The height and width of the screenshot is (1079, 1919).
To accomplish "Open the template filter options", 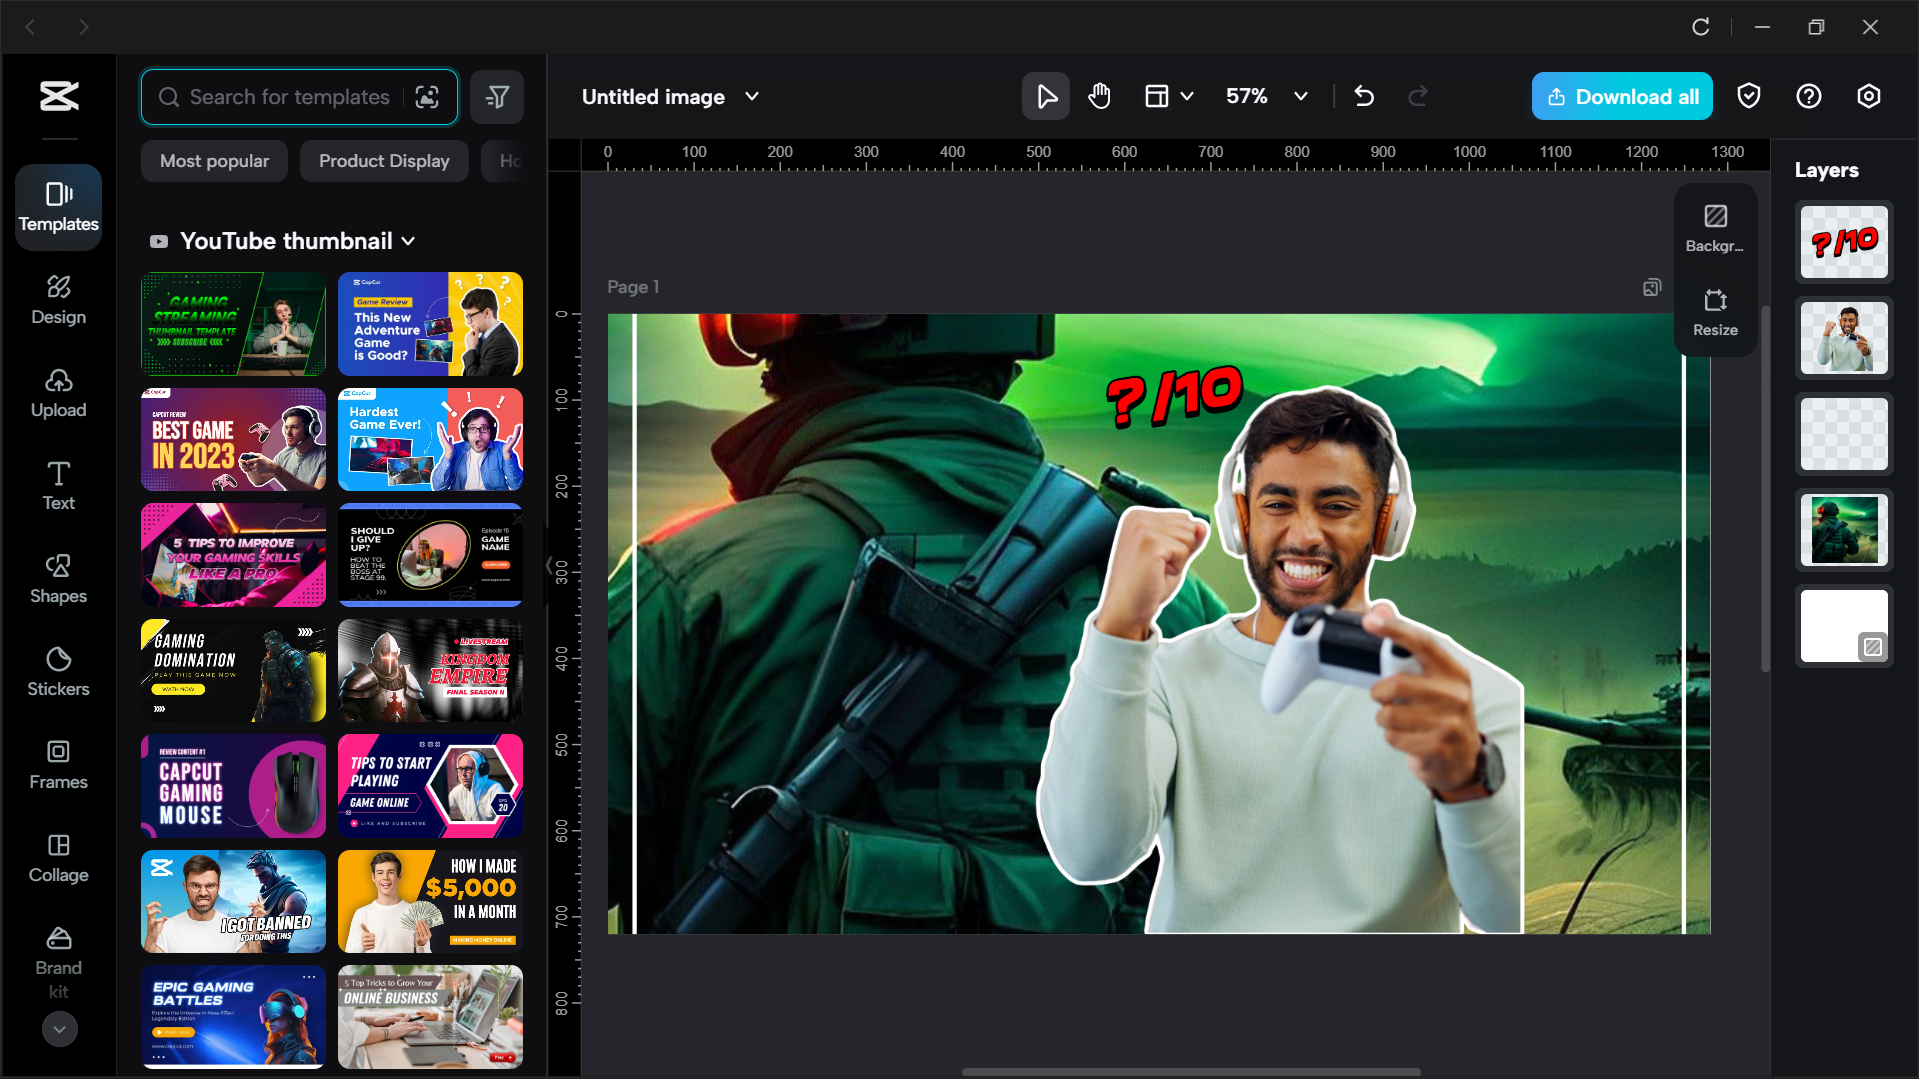I will (497, 96).
